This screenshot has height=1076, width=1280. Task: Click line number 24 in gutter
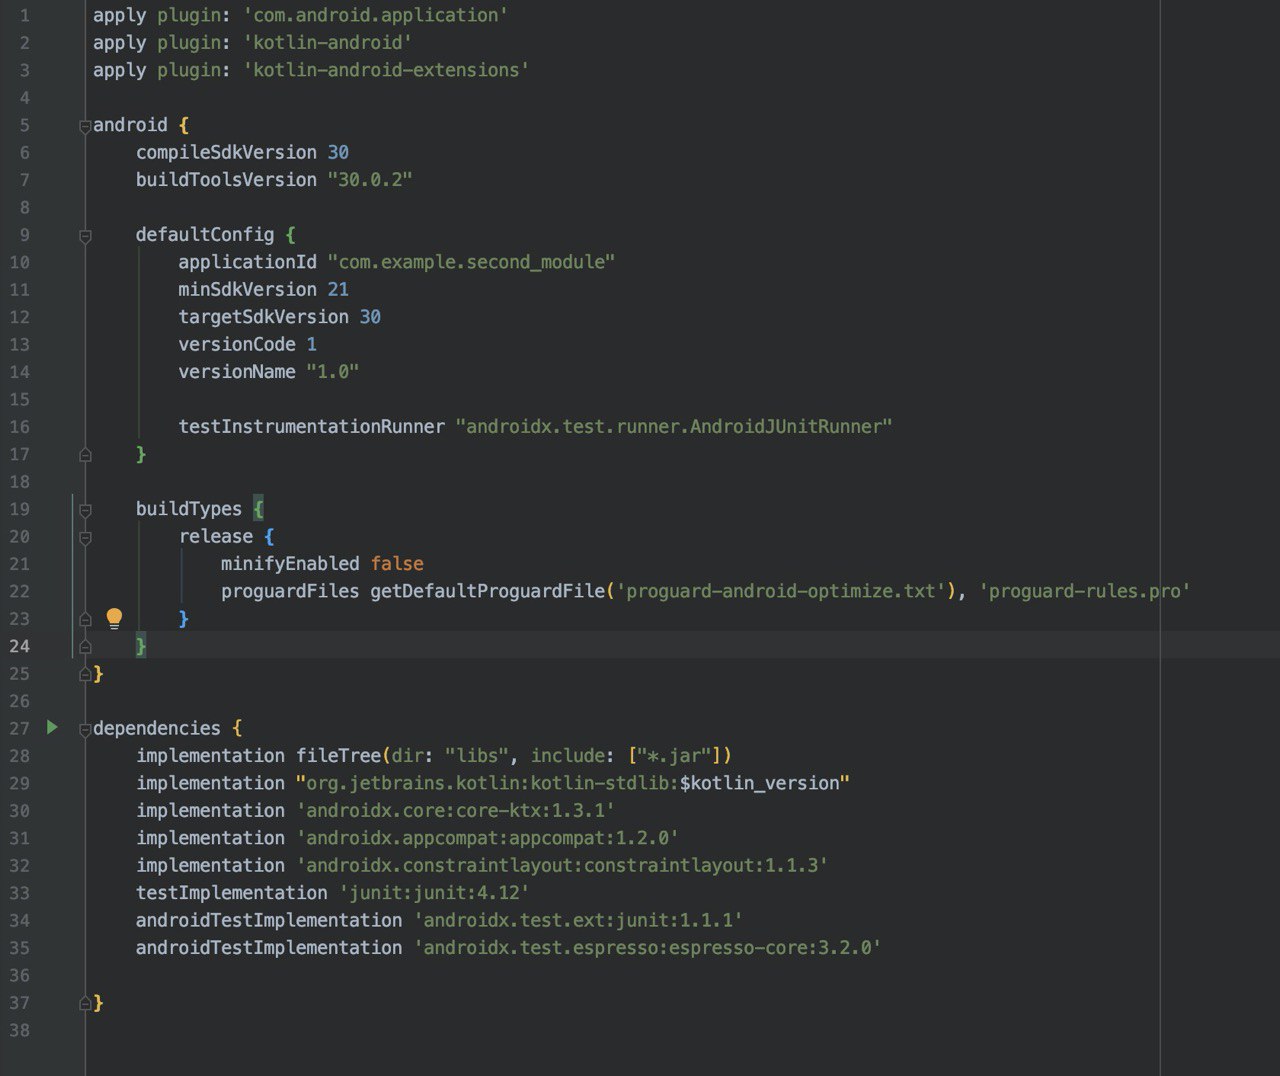(20, 646)
